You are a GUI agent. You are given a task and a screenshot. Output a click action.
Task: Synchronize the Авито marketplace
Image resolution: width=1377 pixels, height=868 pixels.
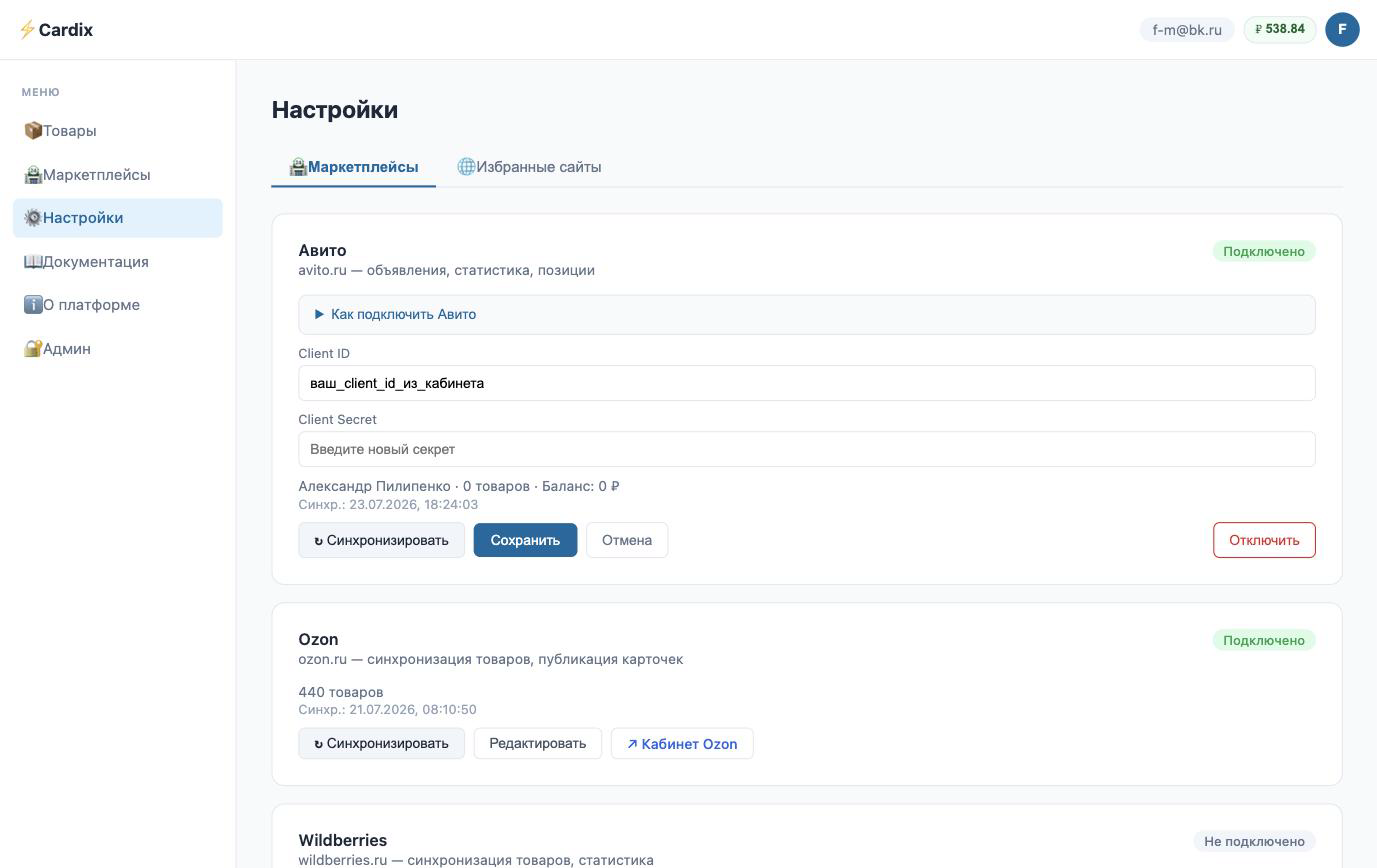(x=381, y=540)
